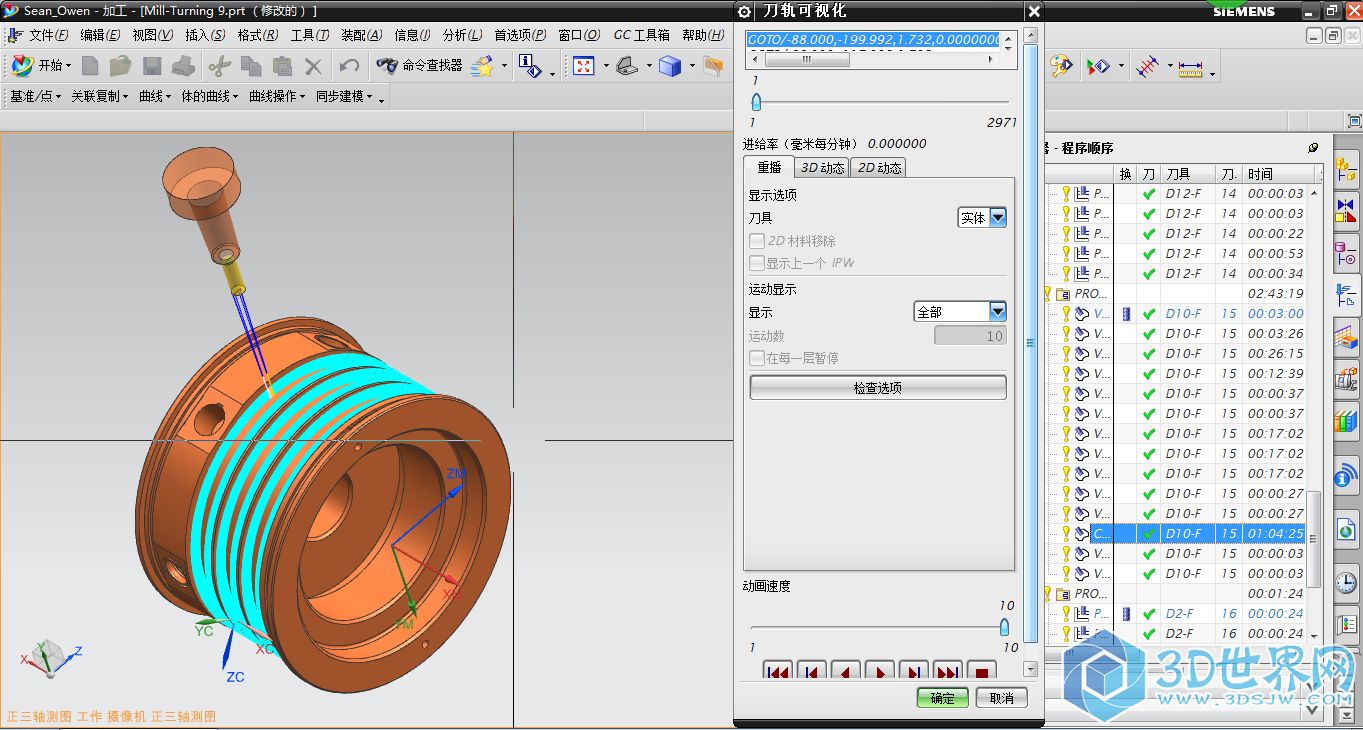Click the New file icon
The height and width of the screenshot is (730, 1363).
(x=90, y=66)
